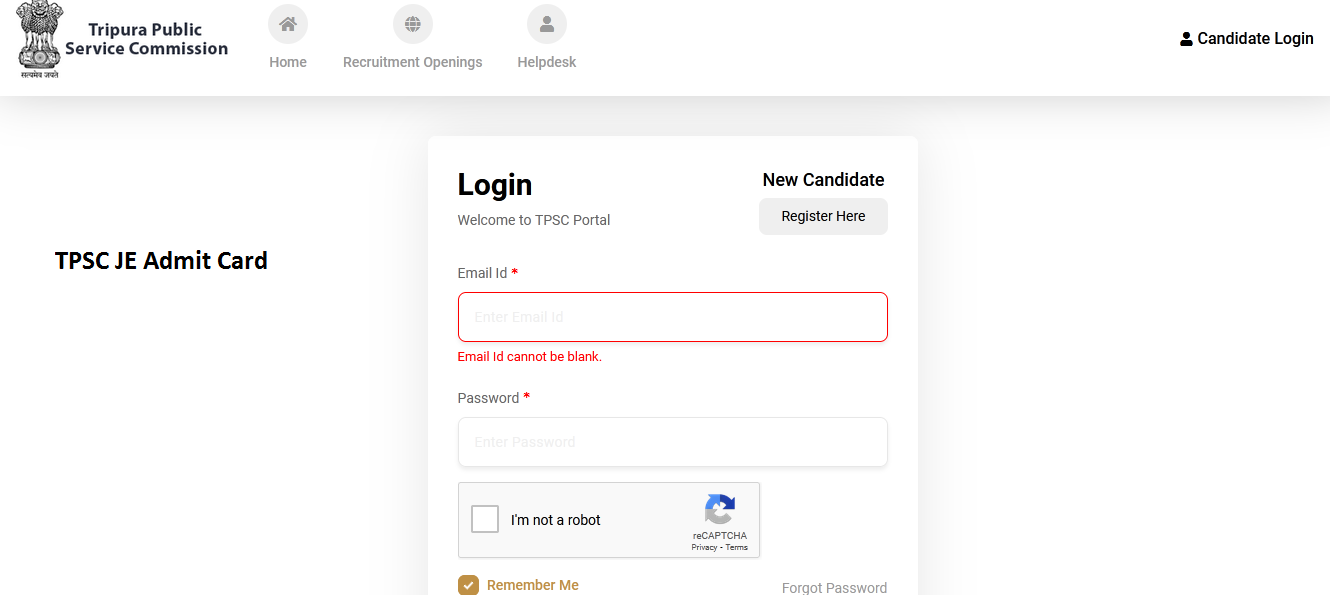
Task: Uncheck the Remember Me checkbox
Action: 468,584
